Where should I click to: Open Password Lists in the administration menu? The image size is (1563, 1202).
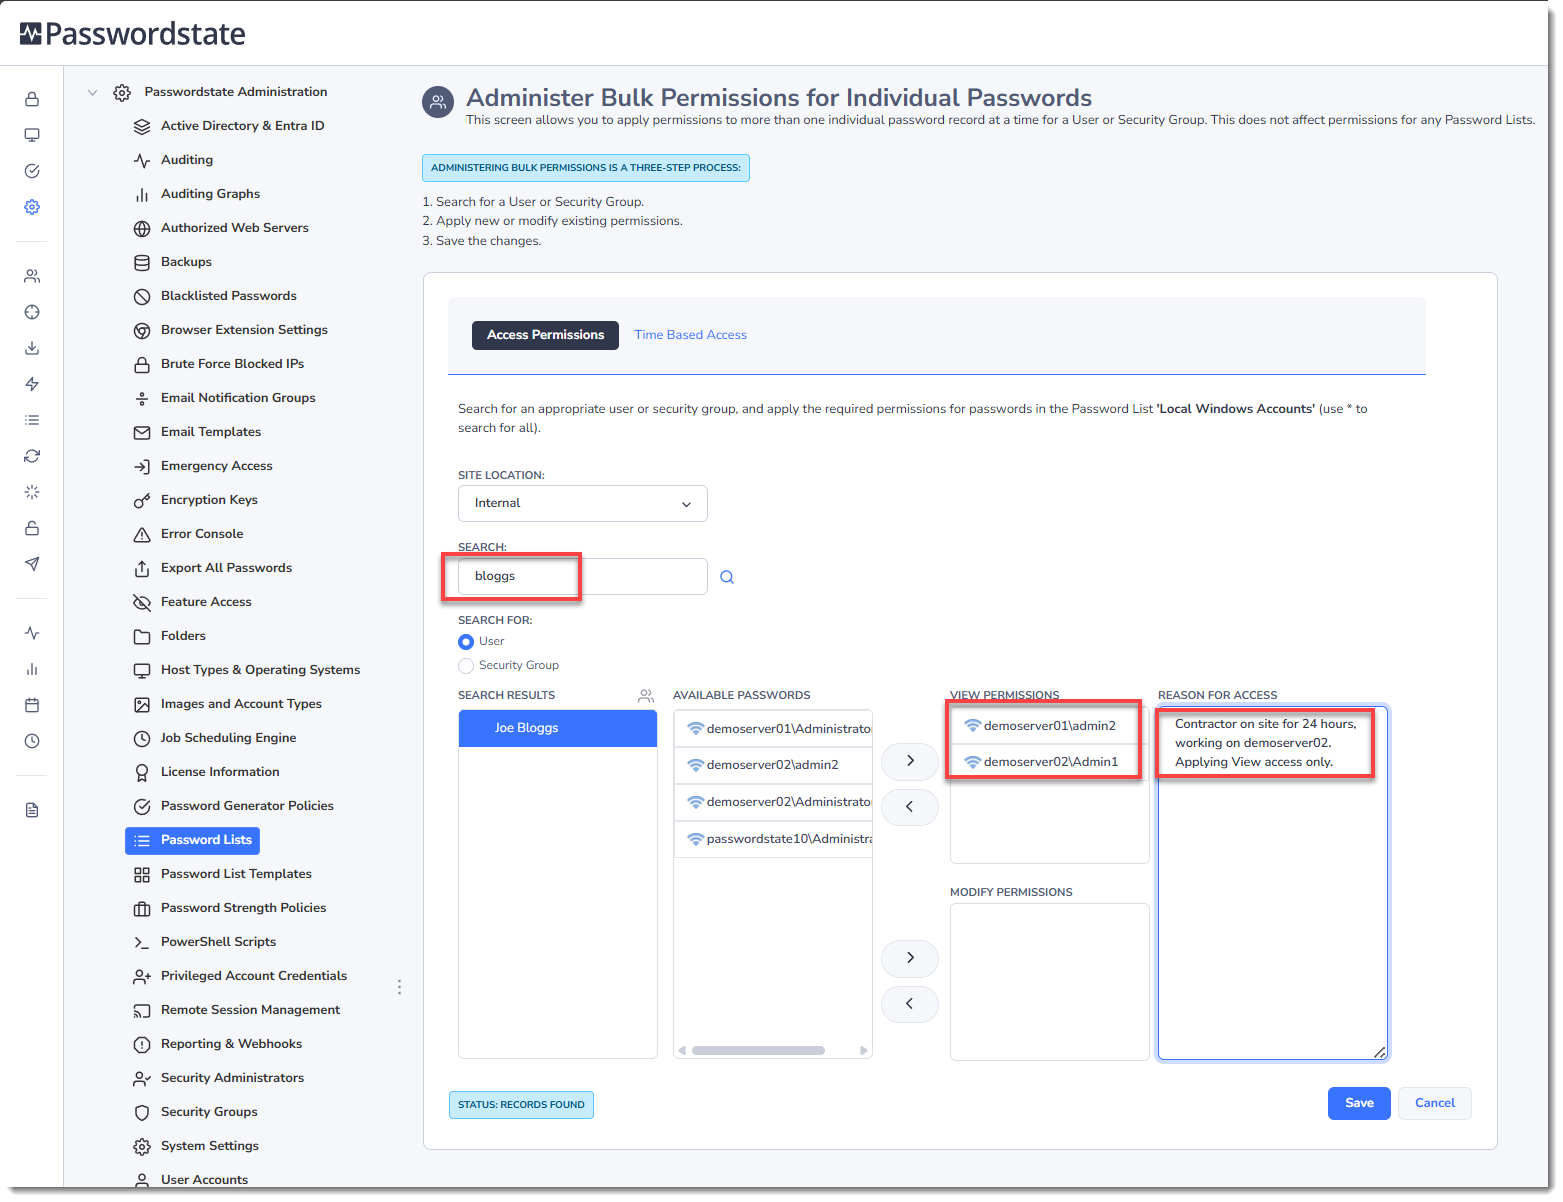tap(192, 840)
